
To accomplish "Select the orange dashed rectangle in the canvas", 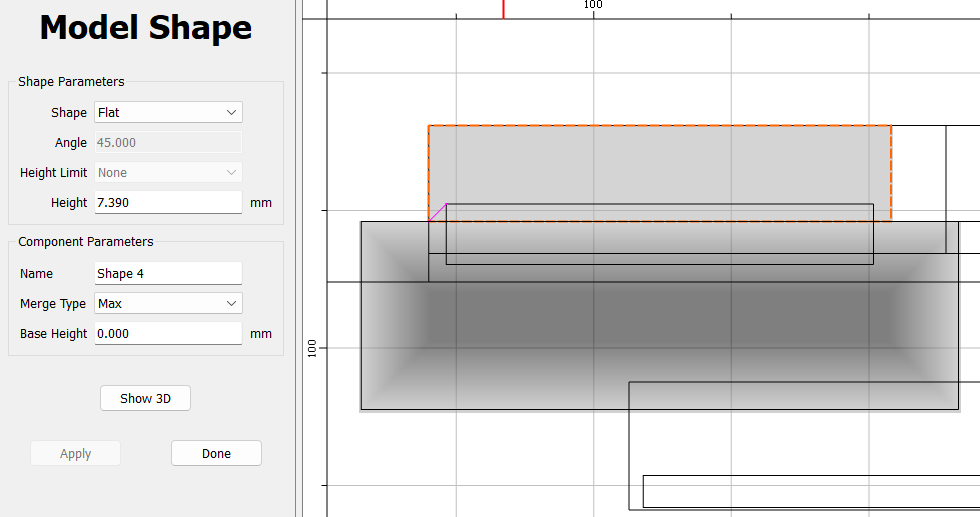I will (x=660, y=160).
